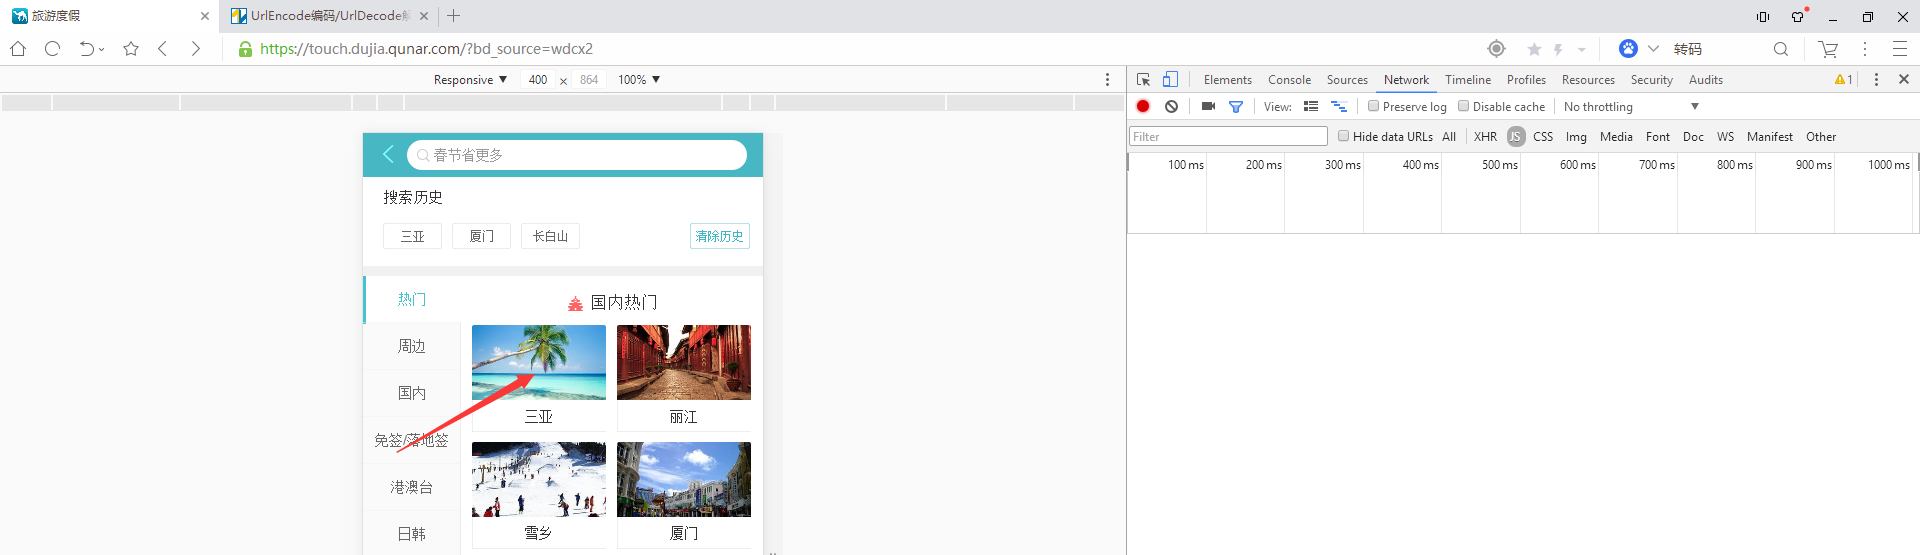Image resolution: width=1920 pixels, height=555 pixels.
Task: Open the Security tab
Action: 1651,80
